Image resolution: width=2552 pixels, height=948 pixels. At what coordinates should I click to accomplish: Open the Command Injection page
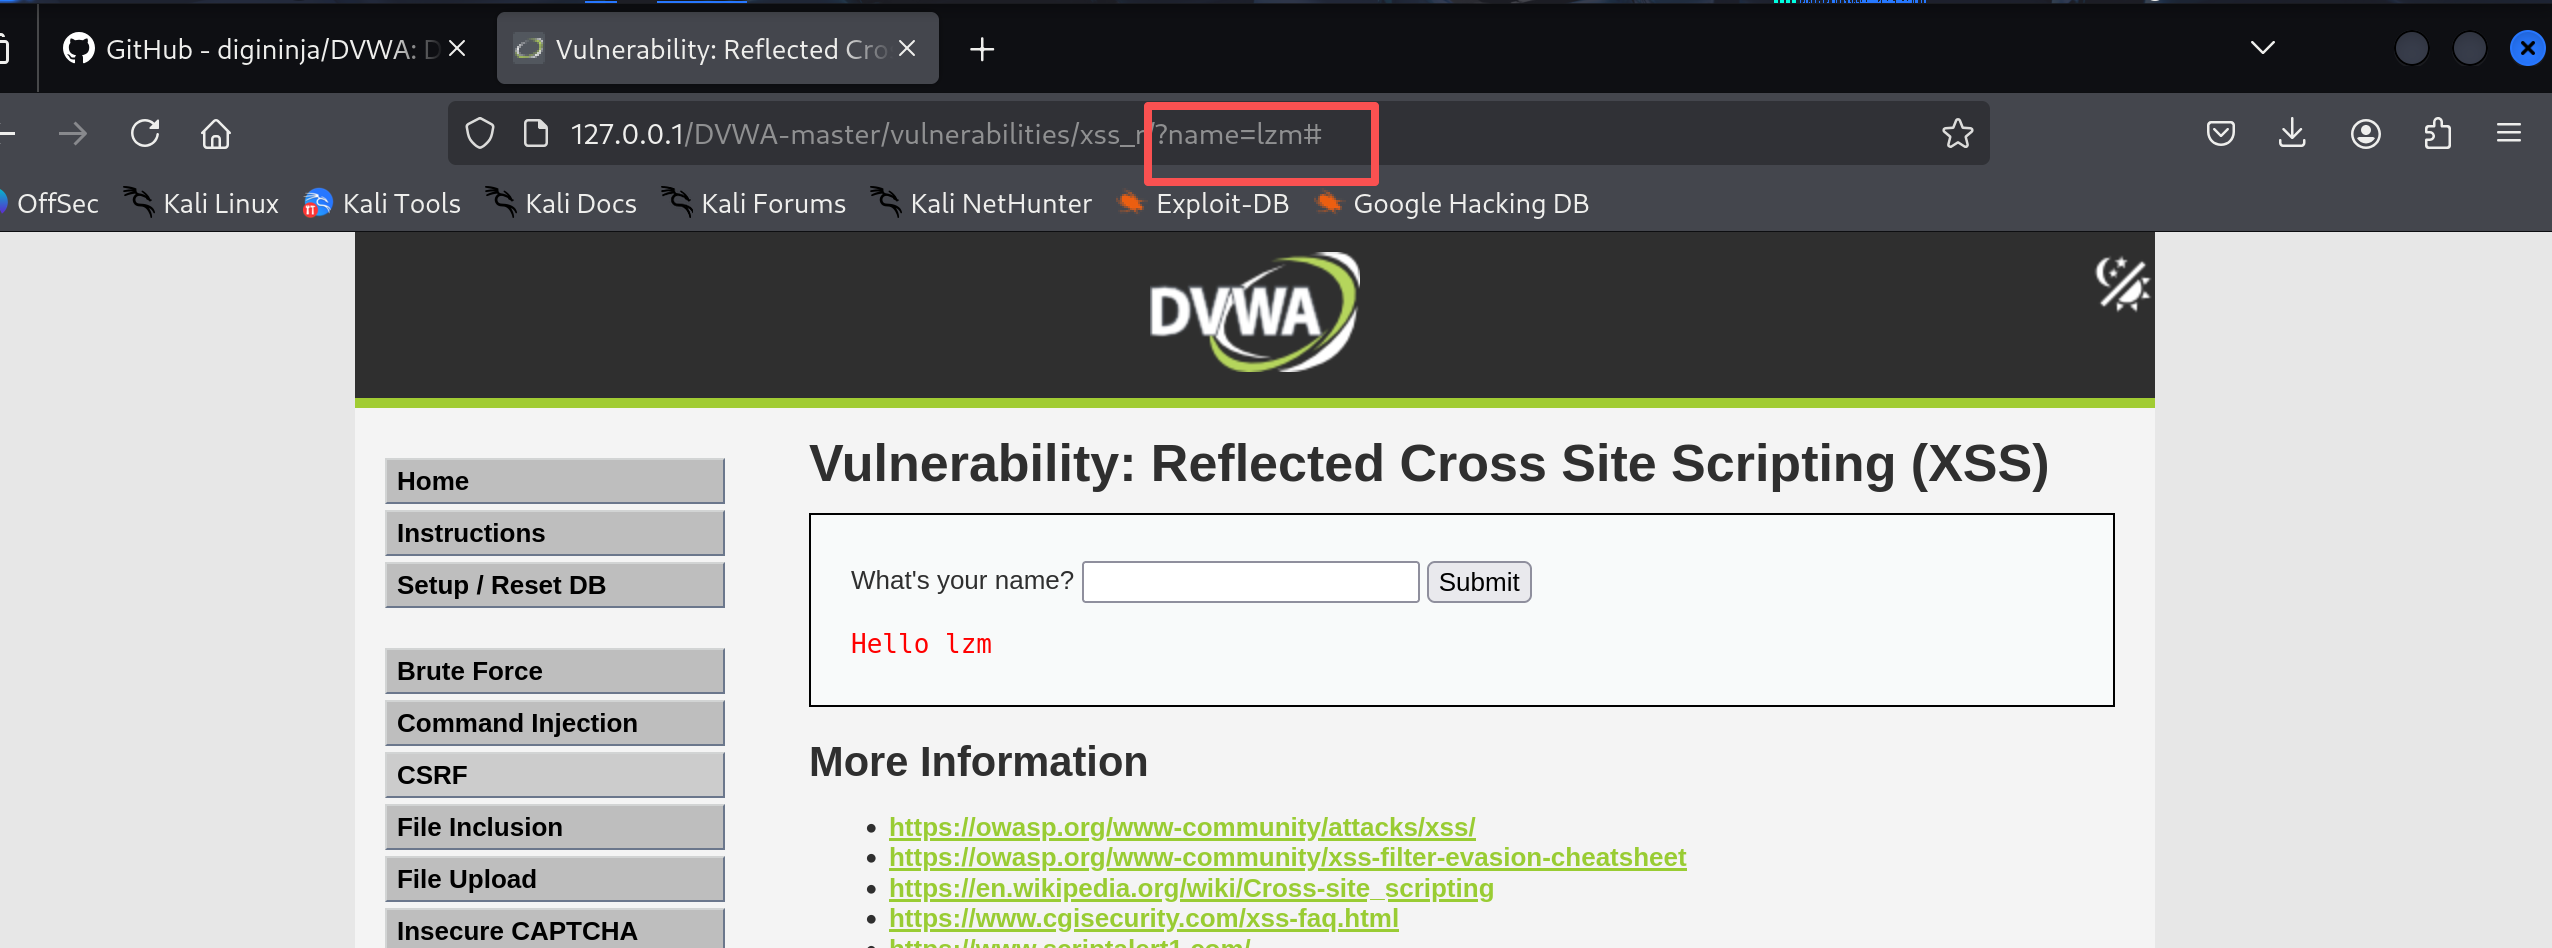[x=554, y=723]
